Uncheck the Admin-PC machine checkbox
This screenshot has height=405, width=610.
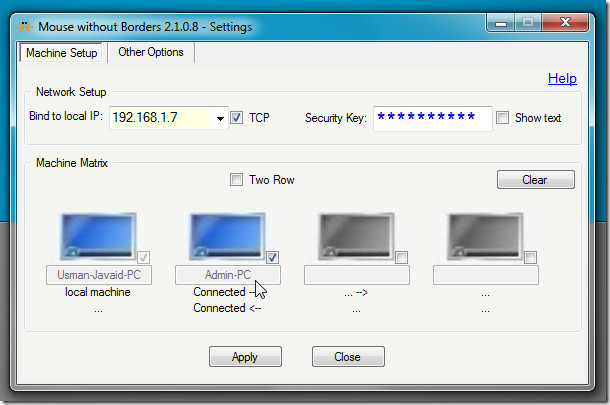pyautogui.click(x=272, y=257)
